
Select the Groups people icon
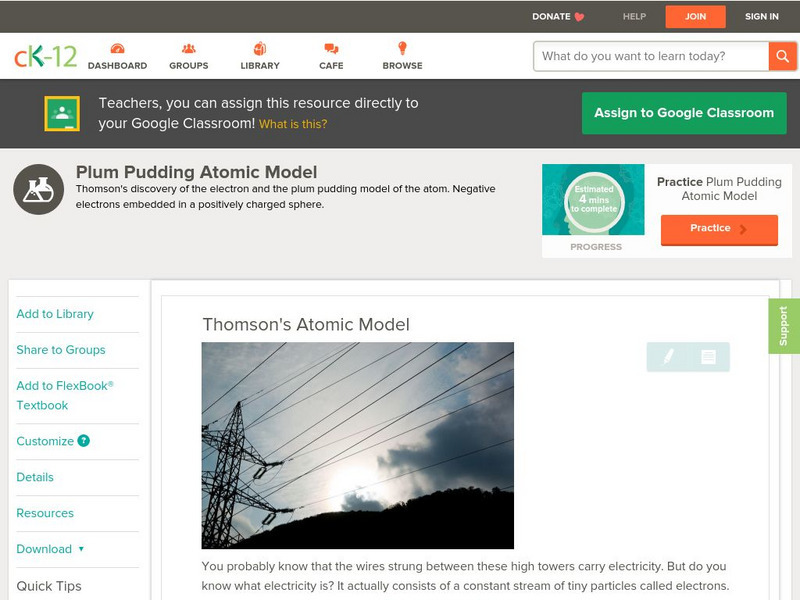188,46
